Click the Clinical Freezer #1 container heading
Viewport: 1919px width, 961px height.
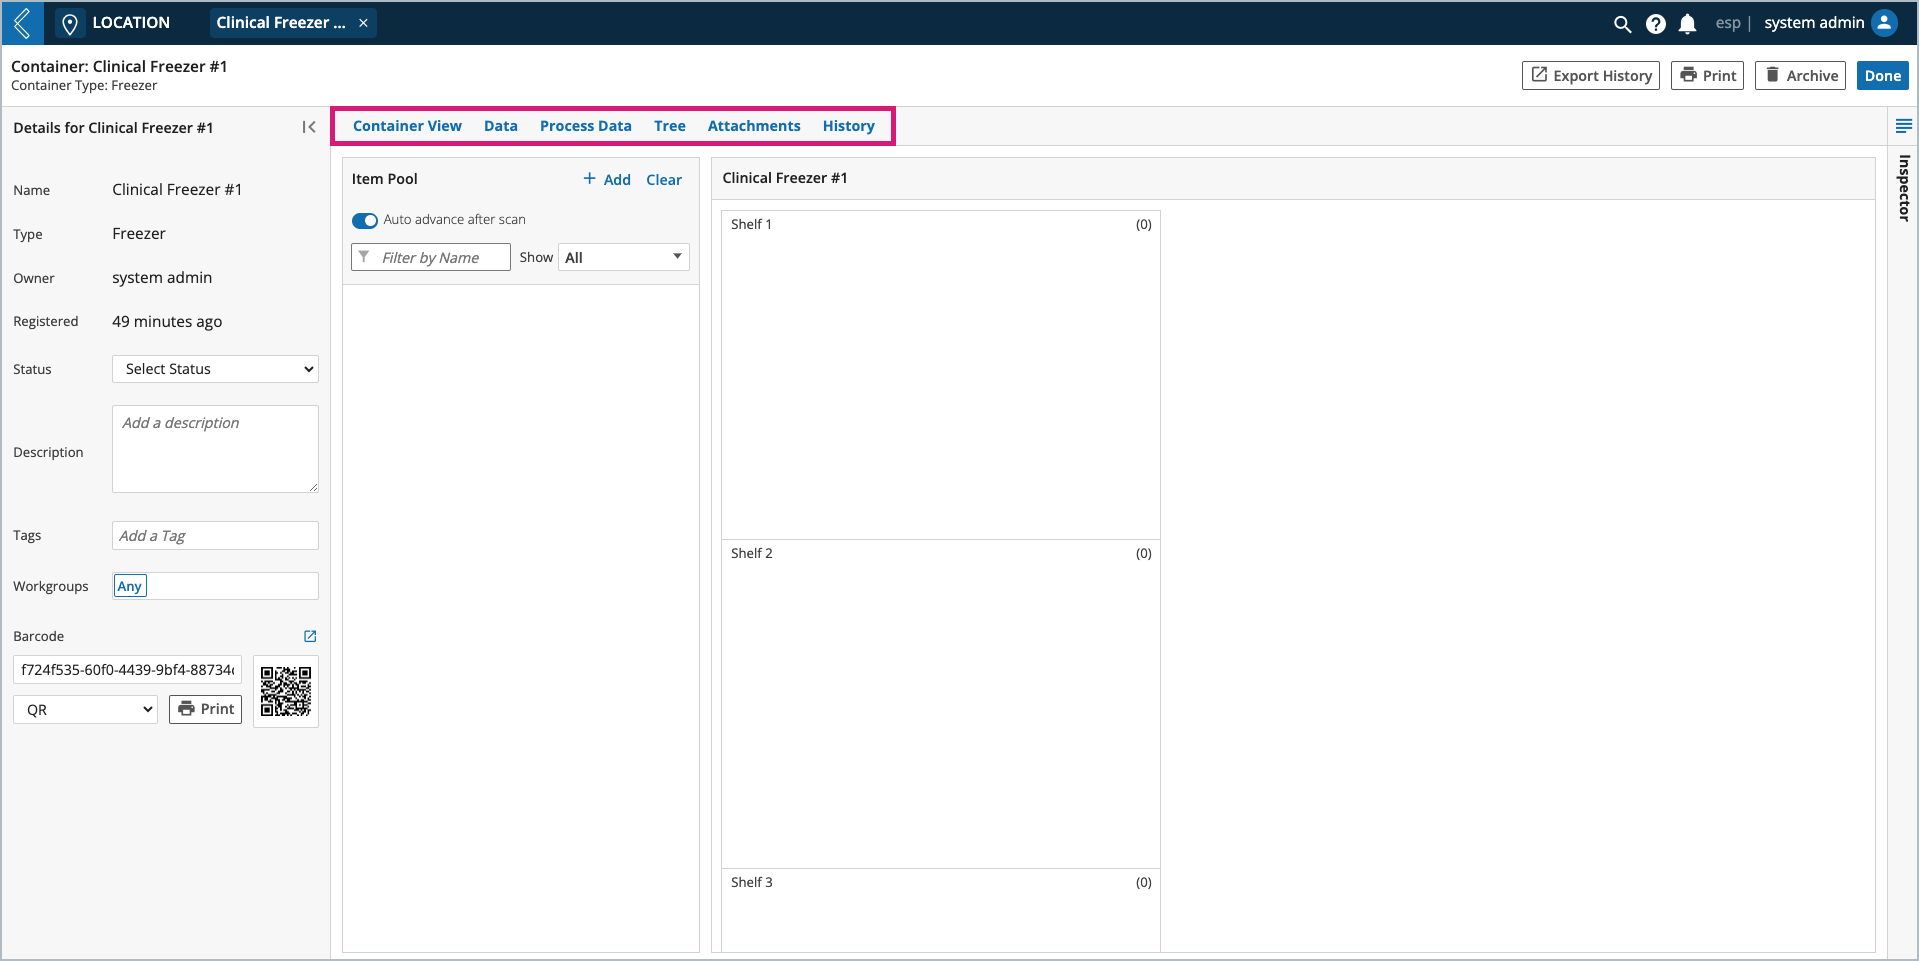coord(785,178)
